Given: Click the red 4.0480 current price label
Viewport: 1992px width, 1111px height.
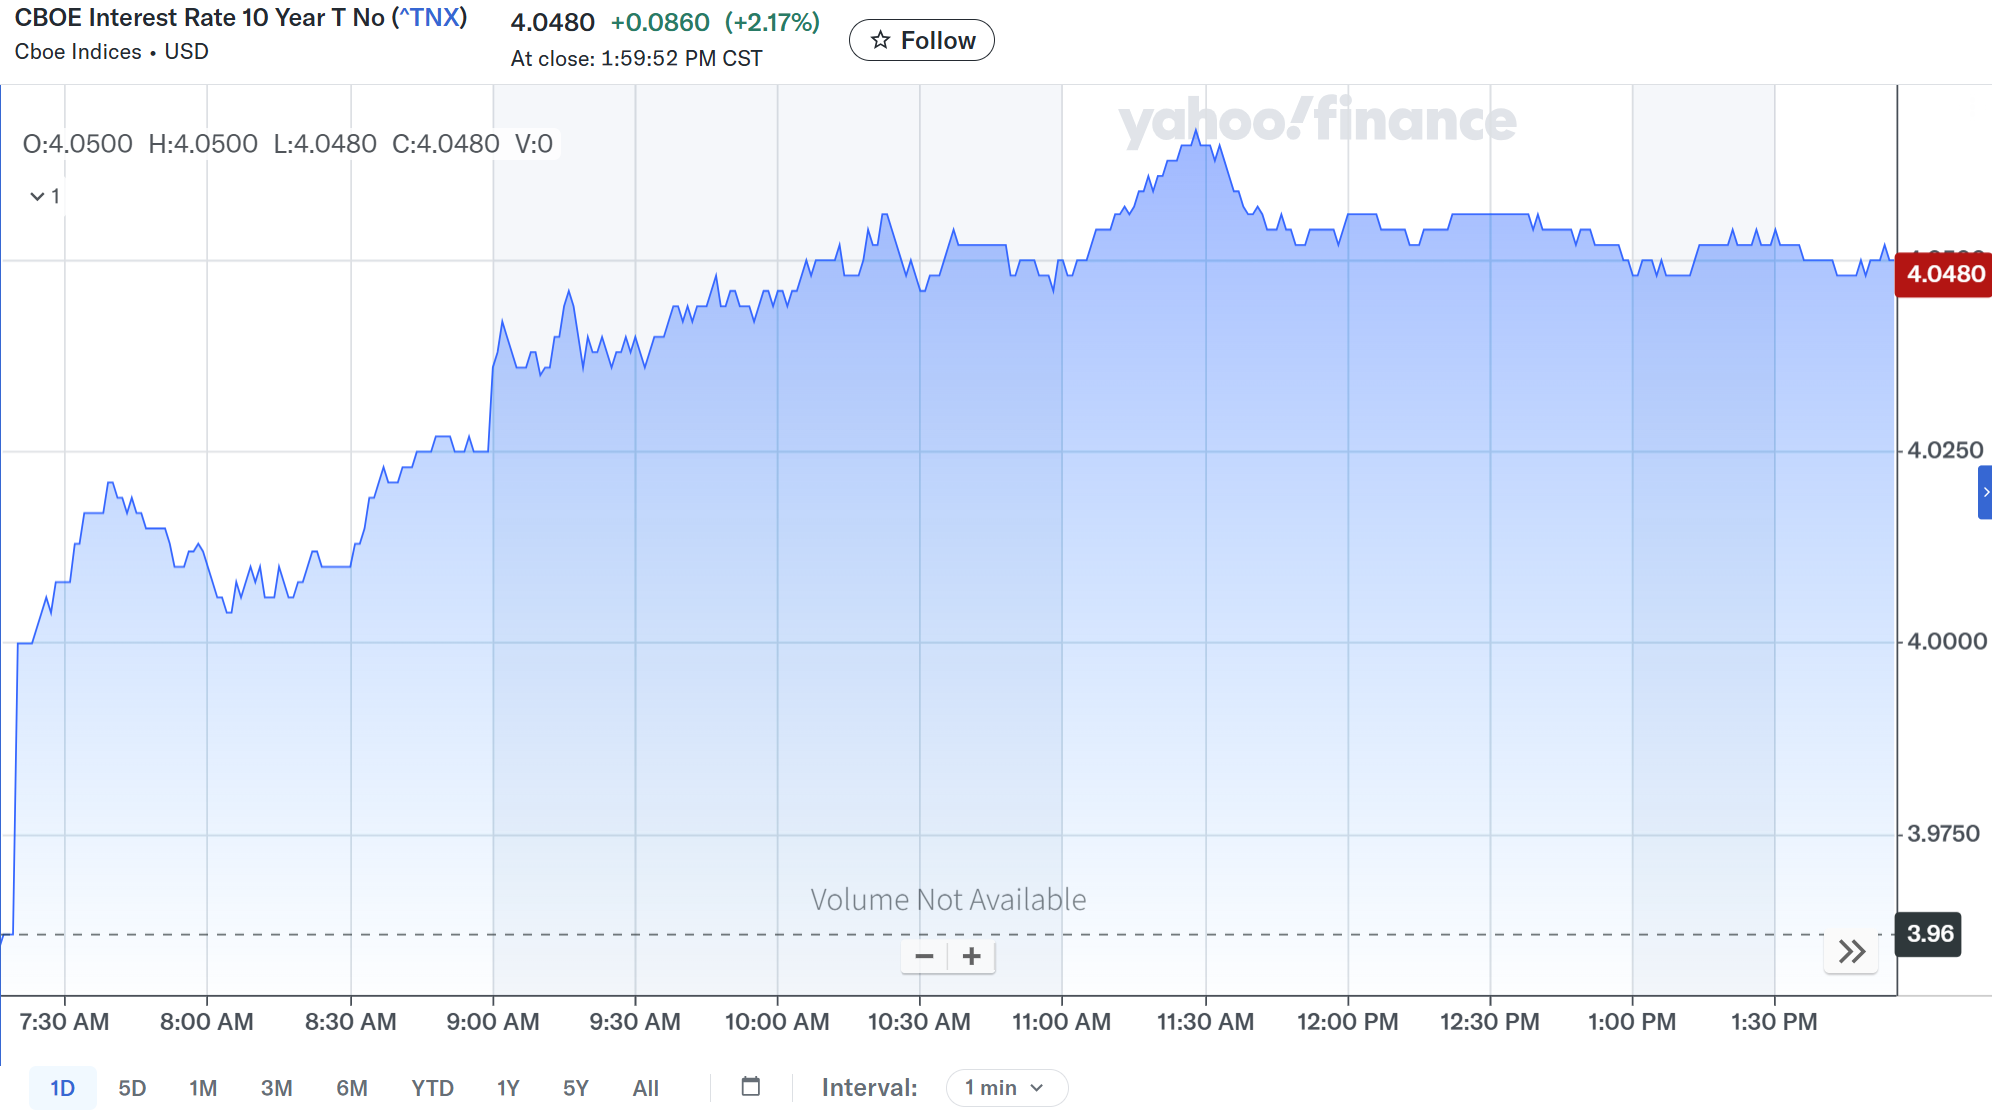Looking at the screenshot, I should [x=1944, y=274].
